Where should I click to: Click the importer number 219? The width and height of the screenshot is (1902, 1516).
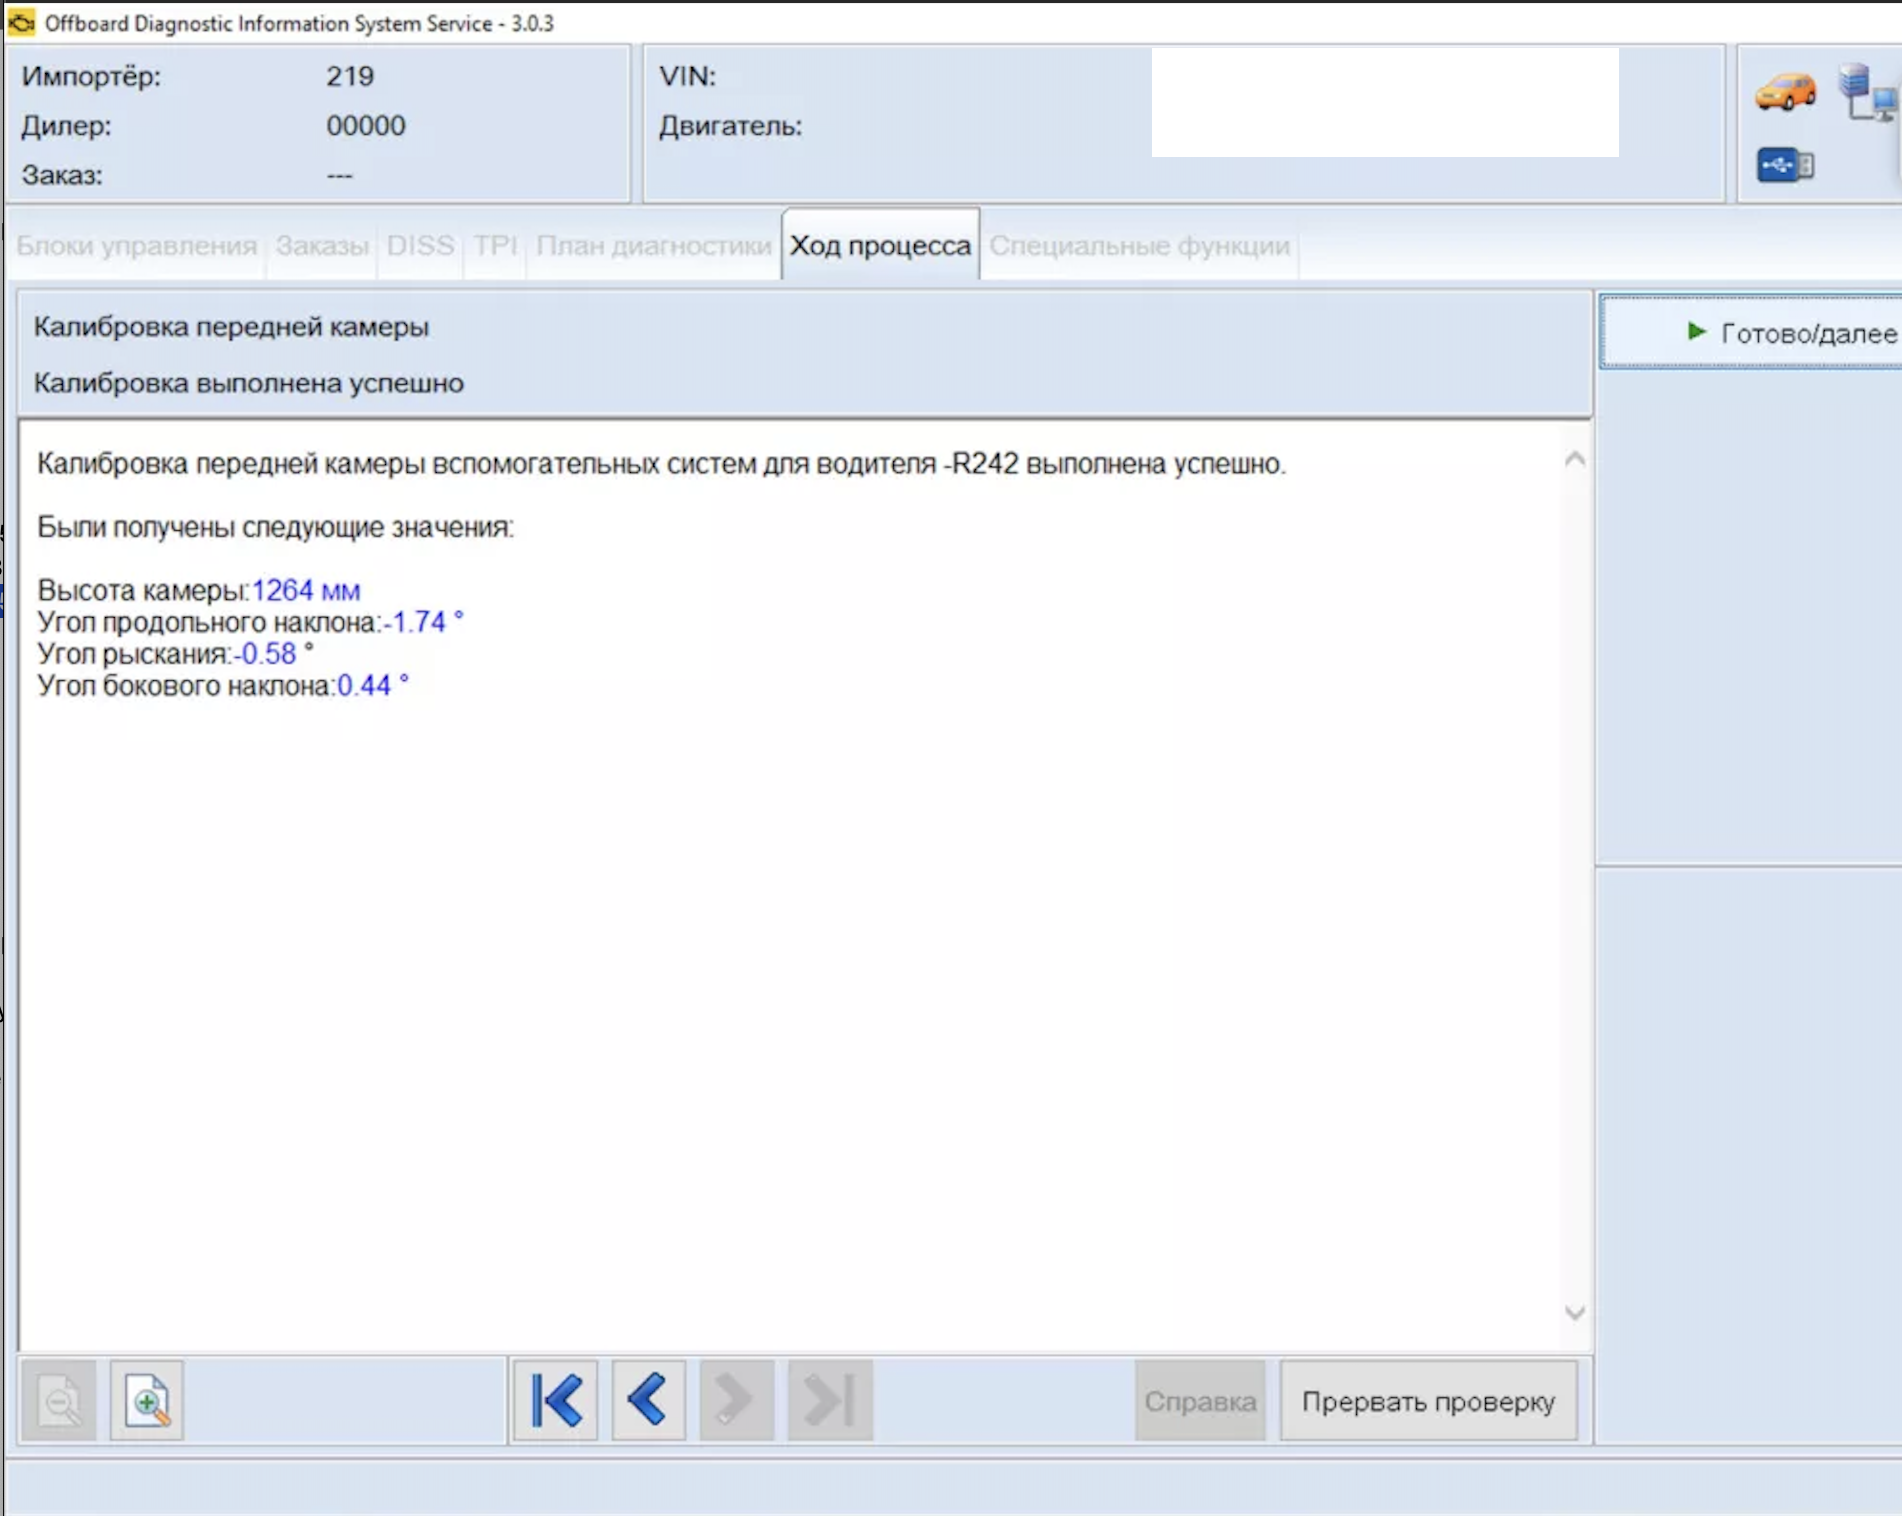pyautogui.click(x=350, y=76)
